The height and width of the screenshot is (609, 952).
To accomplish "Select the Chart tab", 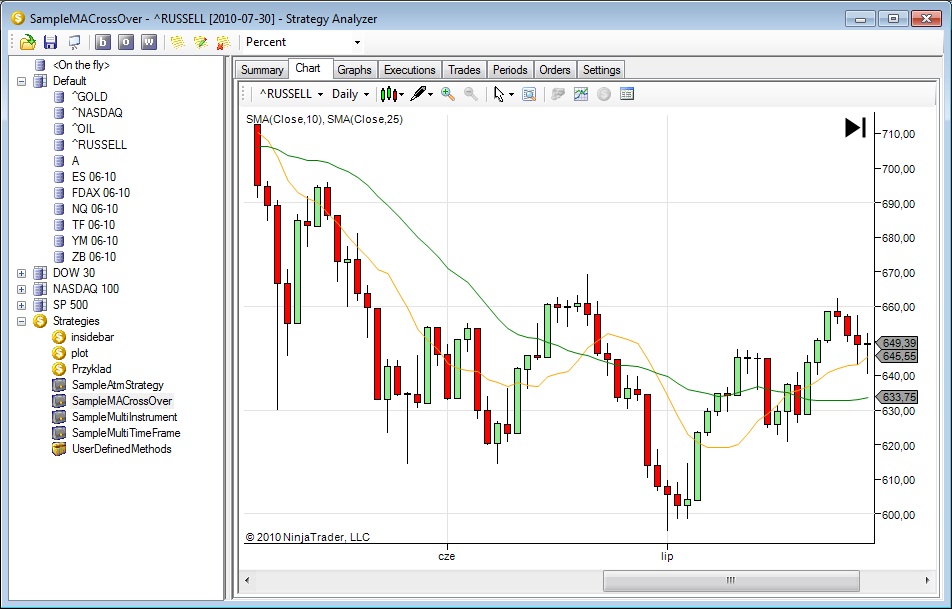I will [308, 68].
